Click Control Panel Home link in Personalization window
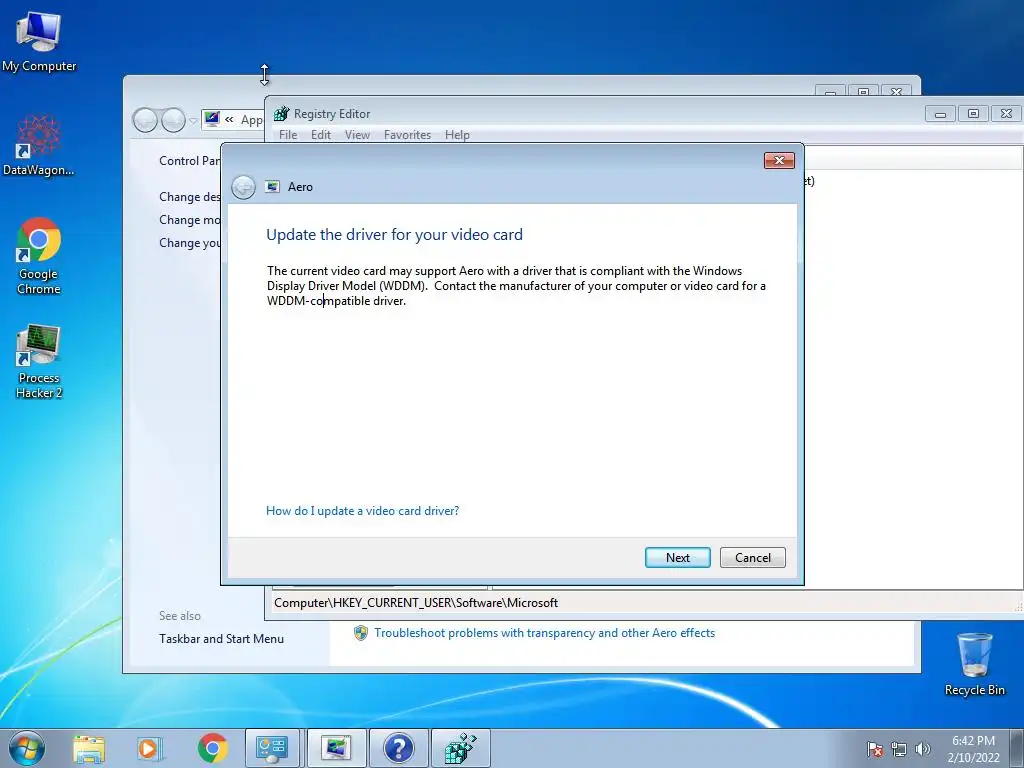Screen dimensions: 1024x768 [x=189, y=161]
